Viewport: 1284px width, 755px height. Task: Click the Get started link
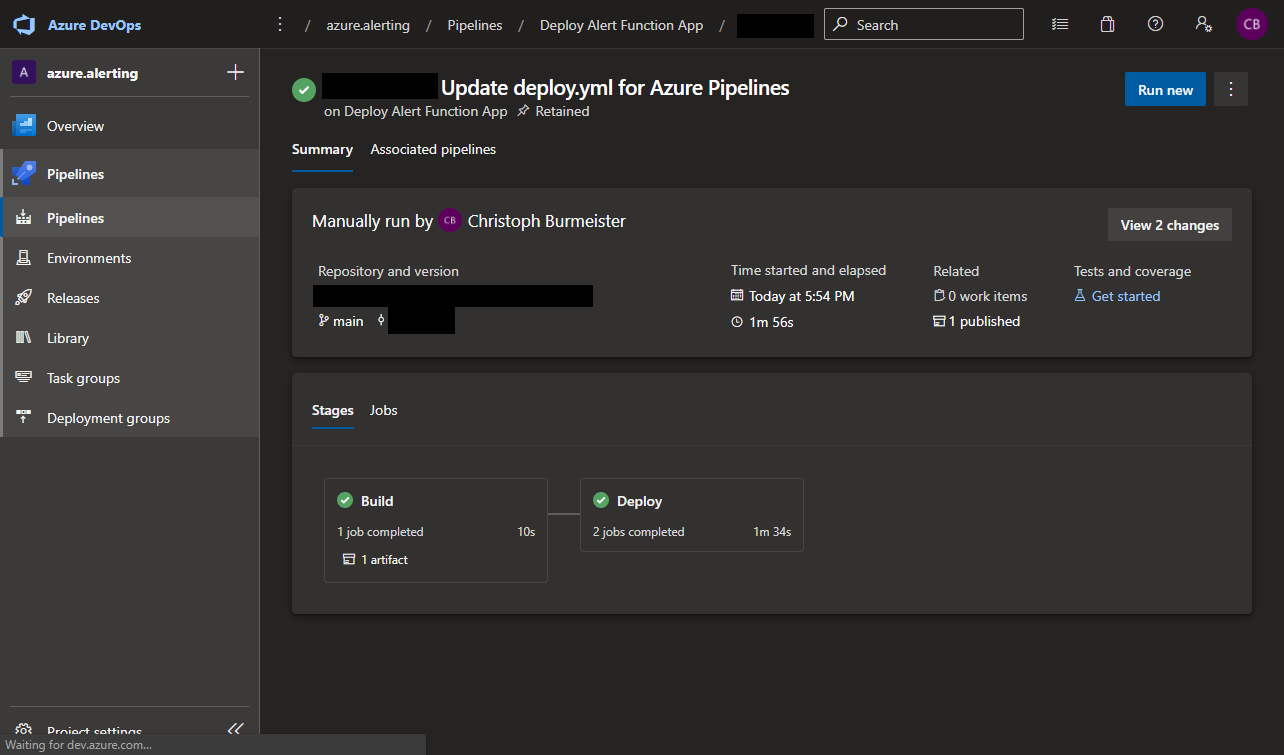click(1126, 296)
